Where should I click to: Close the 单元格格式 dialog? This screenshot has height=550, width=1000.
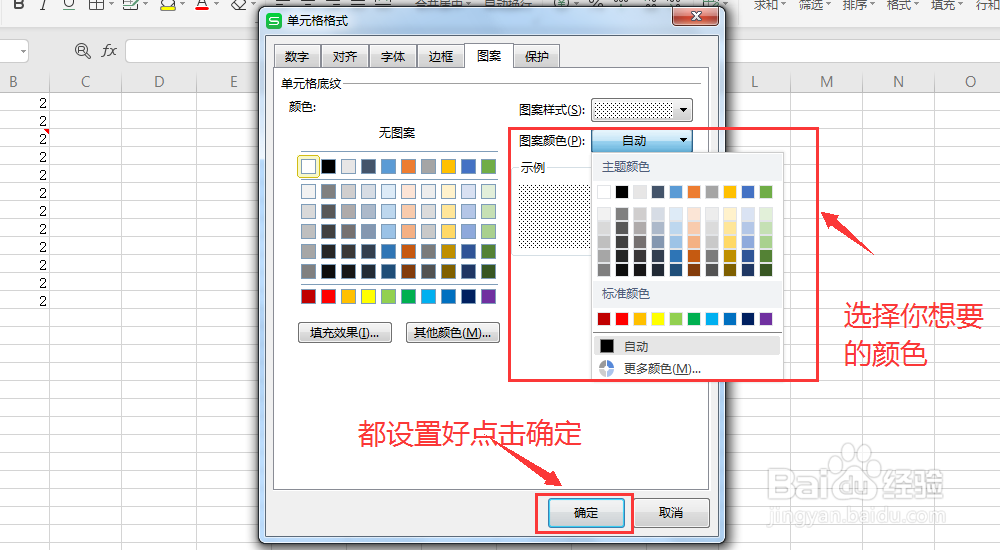[696, 17]
